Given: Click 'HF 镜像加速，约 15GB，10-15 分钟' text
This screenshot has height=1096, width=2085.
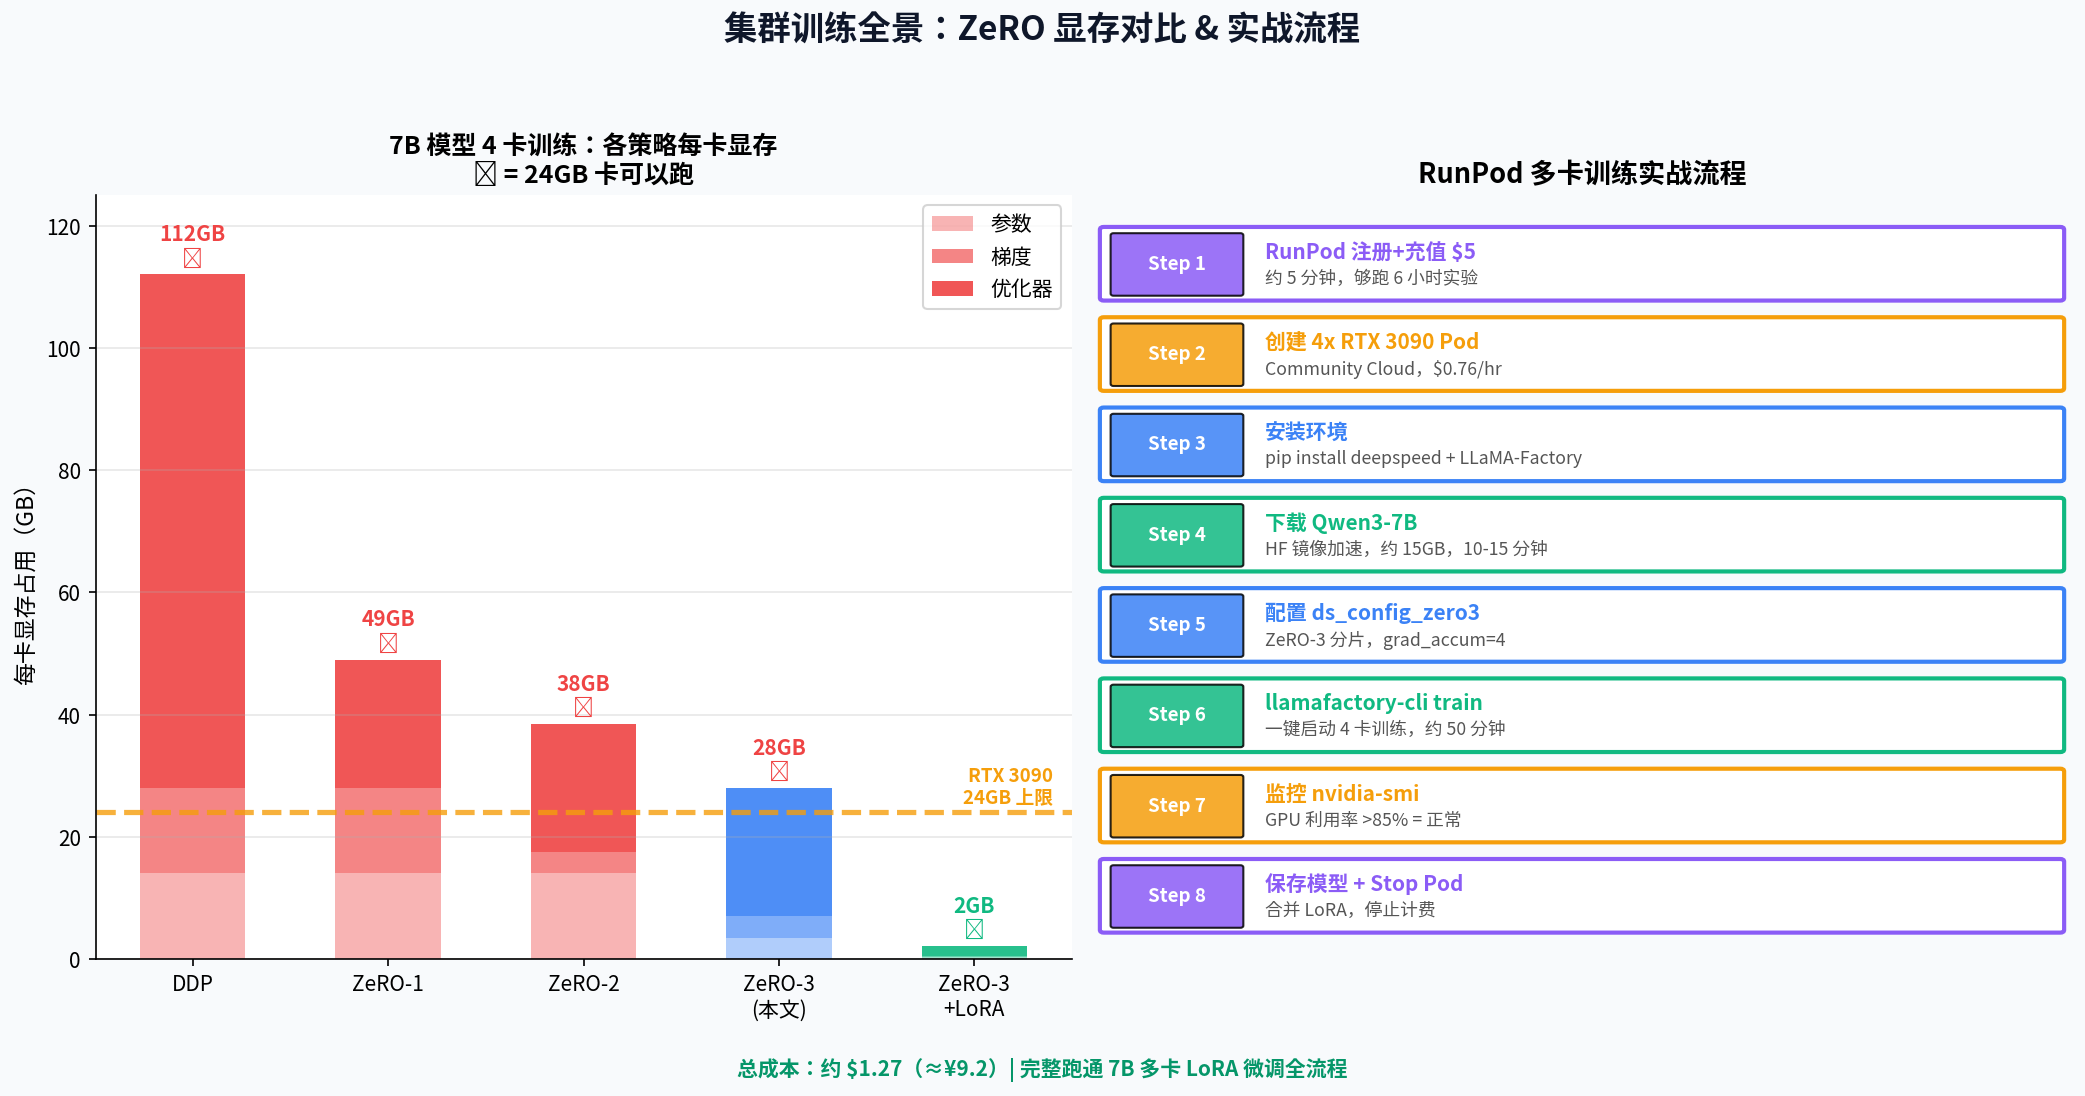Looking at the screenshot, I should pyautogui.click(x=1406, y=549).
